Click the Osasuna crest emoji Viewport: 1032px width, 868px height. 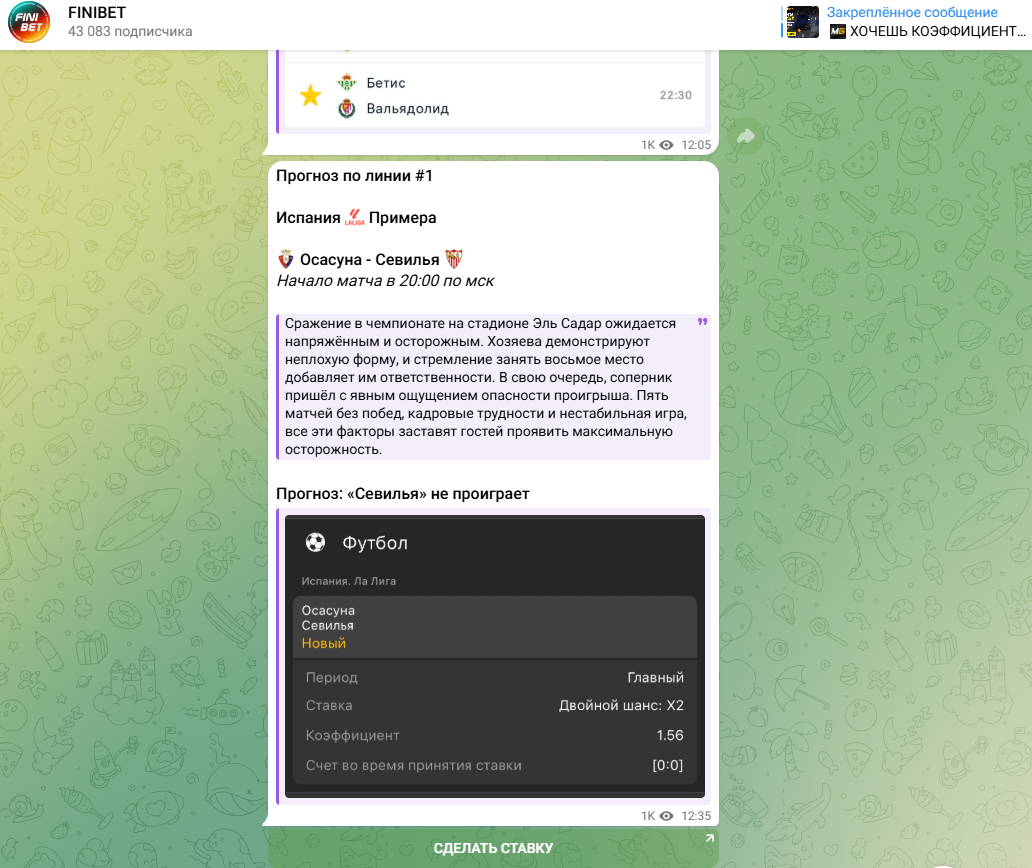point(286,260)
